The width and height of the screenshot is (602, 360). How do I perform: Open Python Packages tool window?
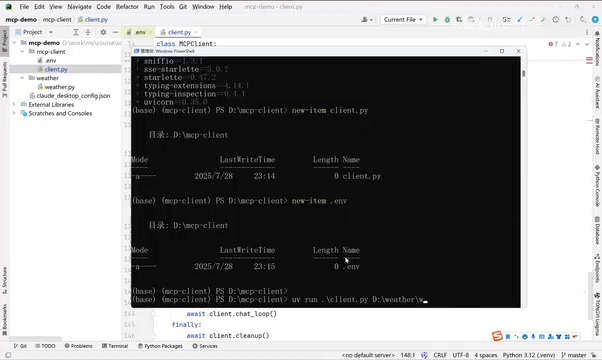coord(160,346)
